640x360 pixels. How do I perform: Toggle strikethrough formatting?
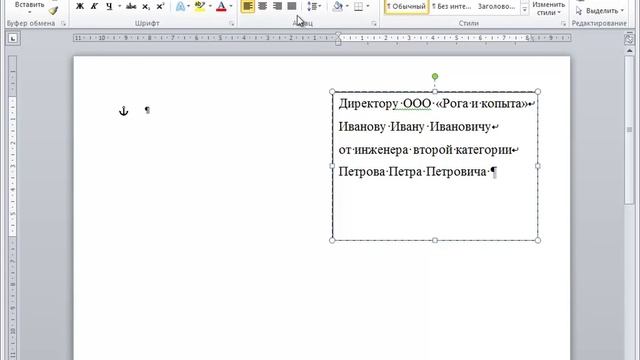[x=131, y=6]
